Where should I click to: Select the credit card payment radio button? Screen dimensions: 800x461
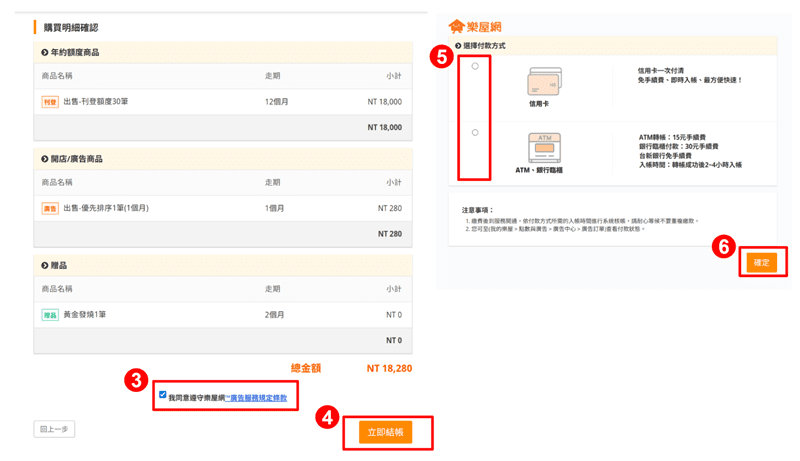tap(475, 66)
